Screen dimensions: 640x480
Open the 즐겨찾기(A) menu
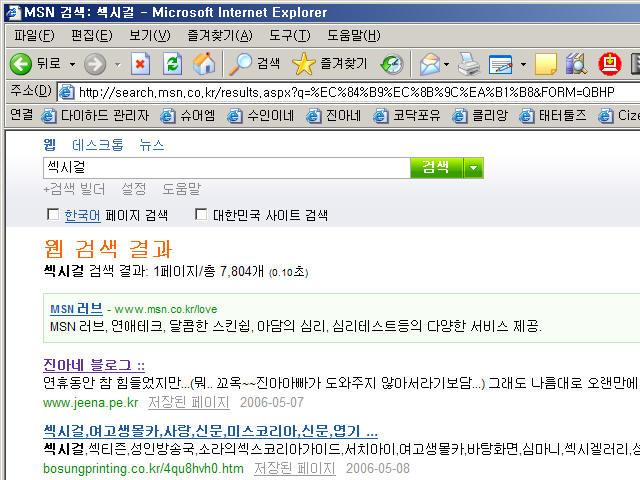click(x=219, y=36)
